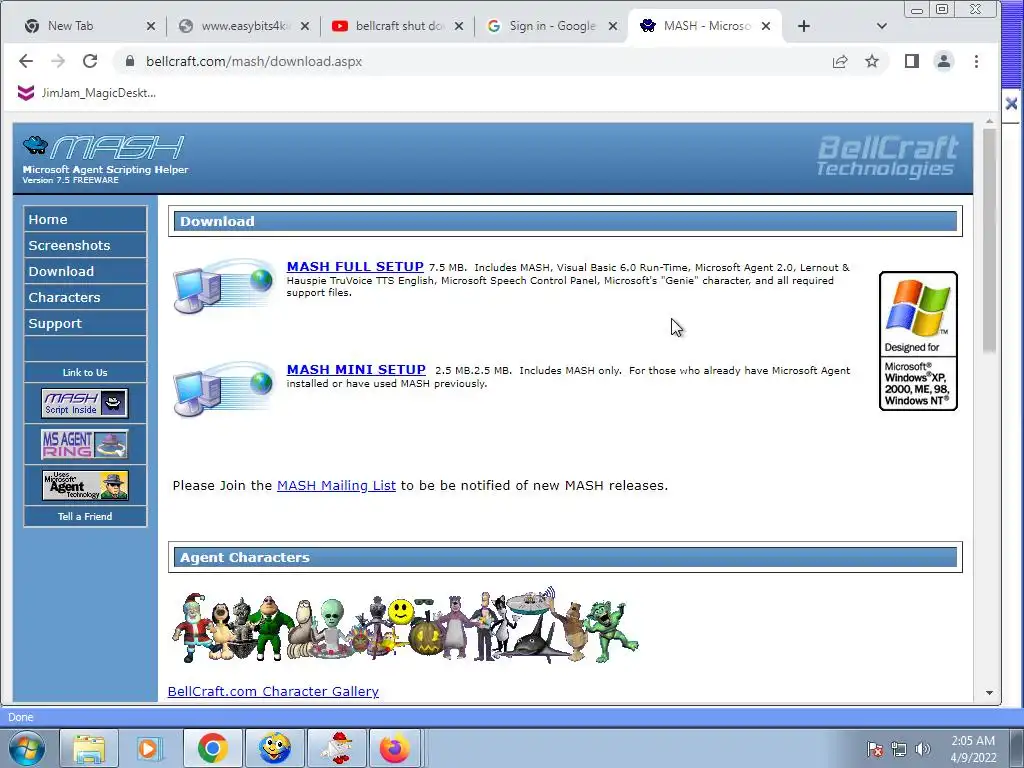Click the network tray icon
This screenshot has height=768, width=1024.
pyautogui.click(x=899, y=749)
